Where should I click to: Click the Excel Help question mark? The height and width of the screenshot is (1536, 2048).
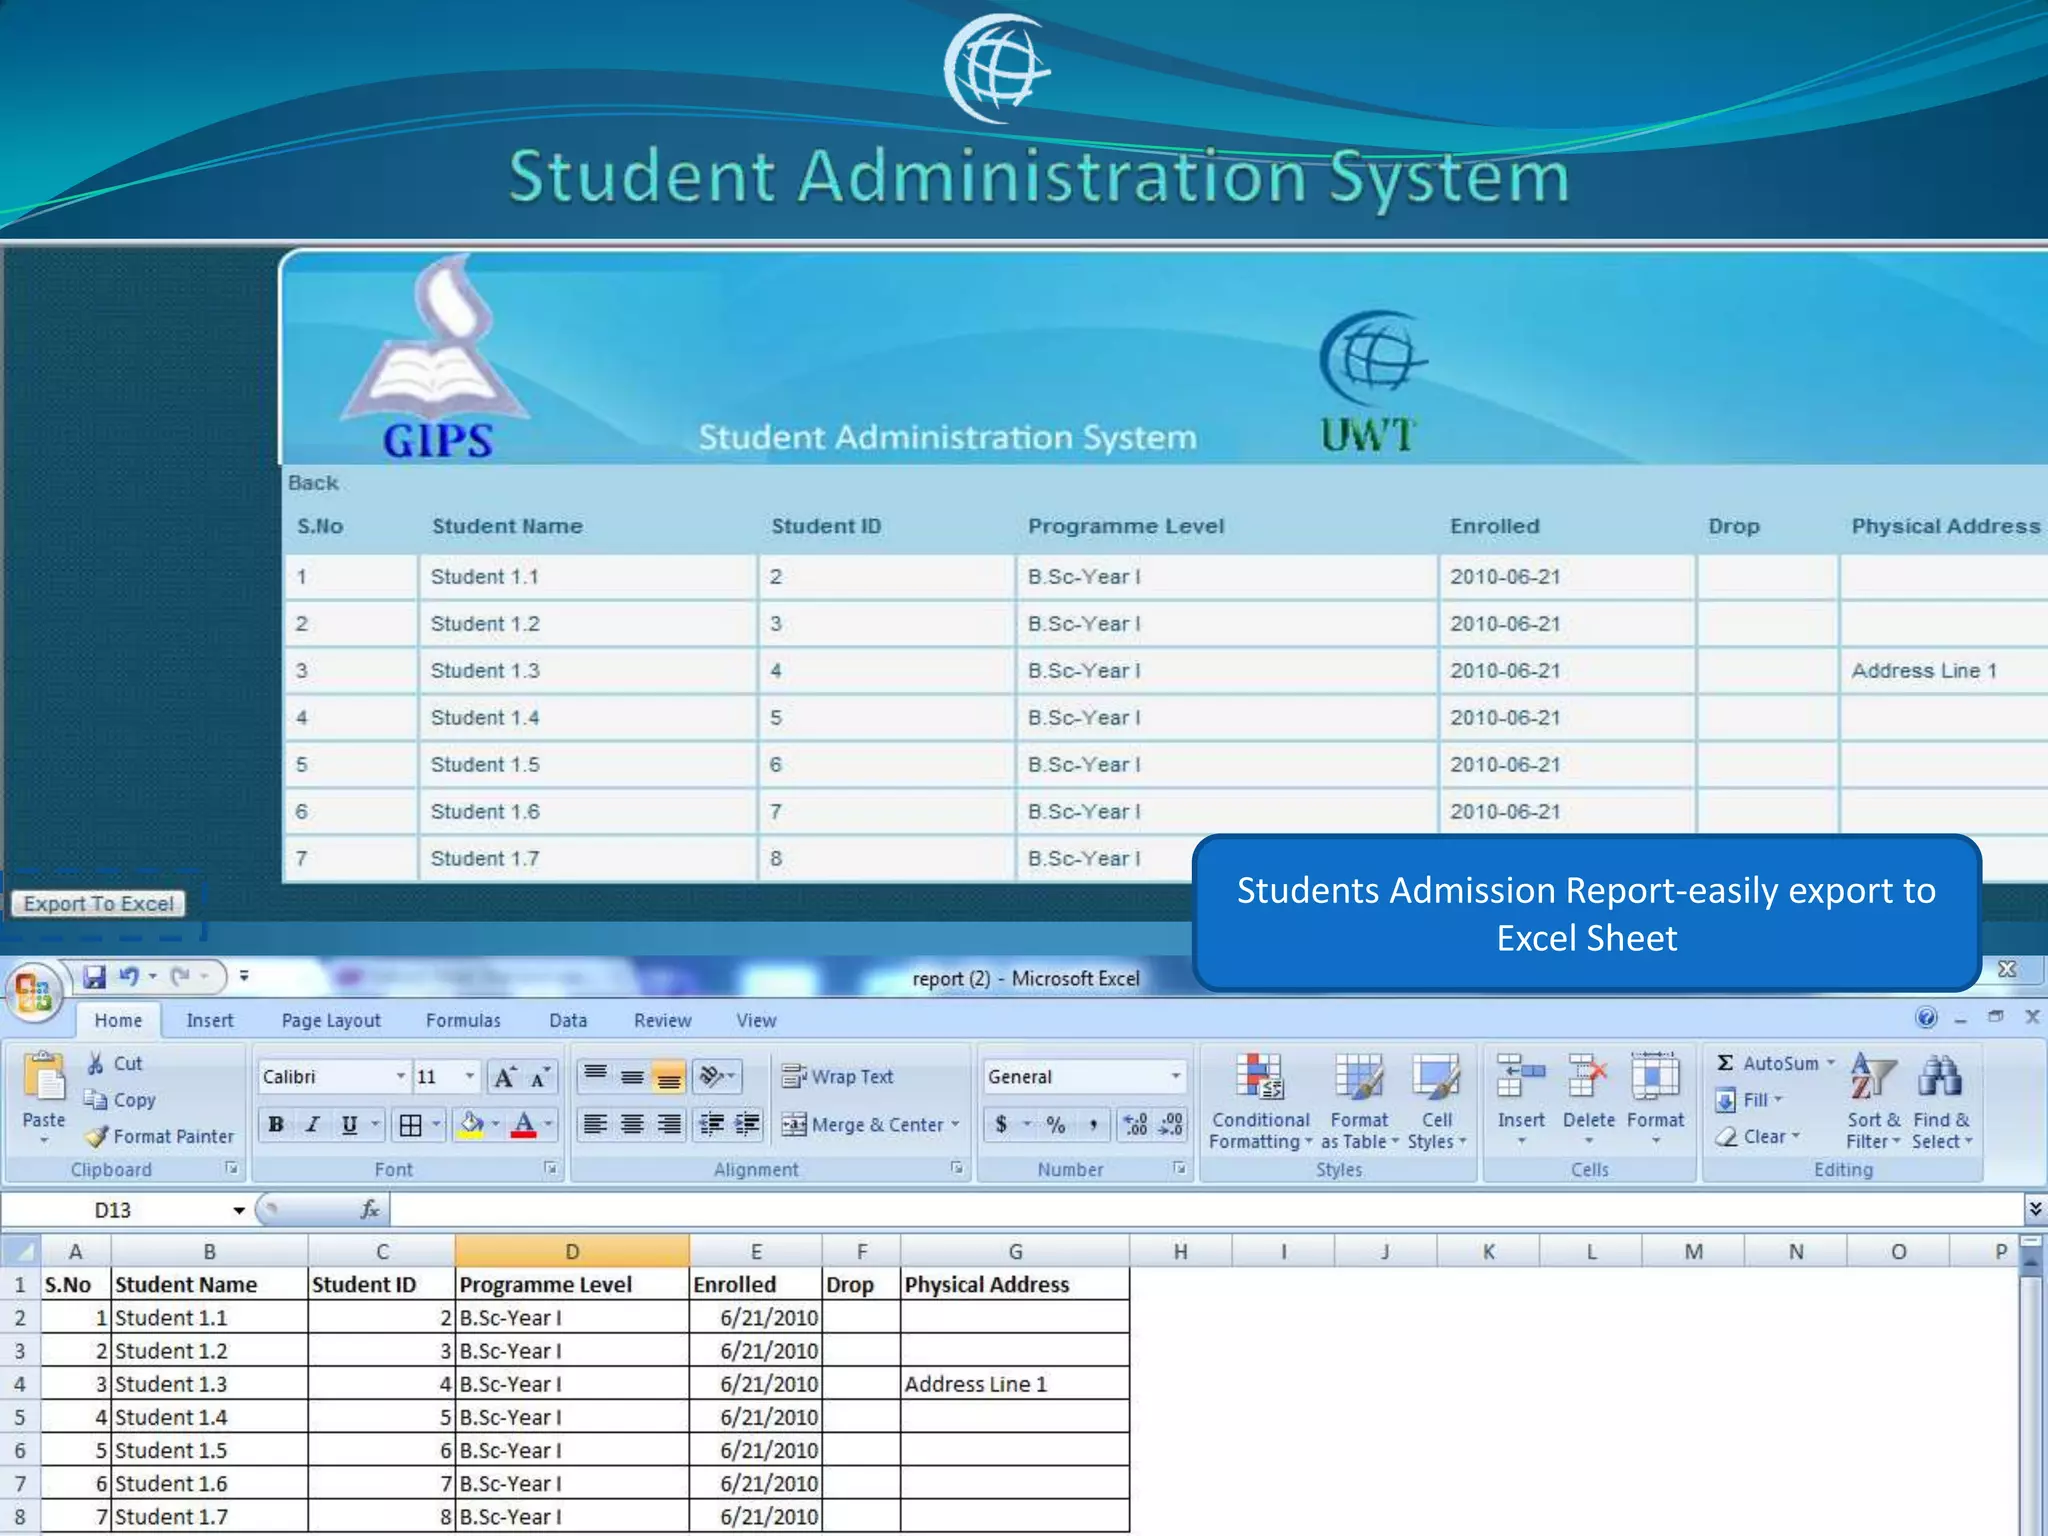pos(1926,1018)
